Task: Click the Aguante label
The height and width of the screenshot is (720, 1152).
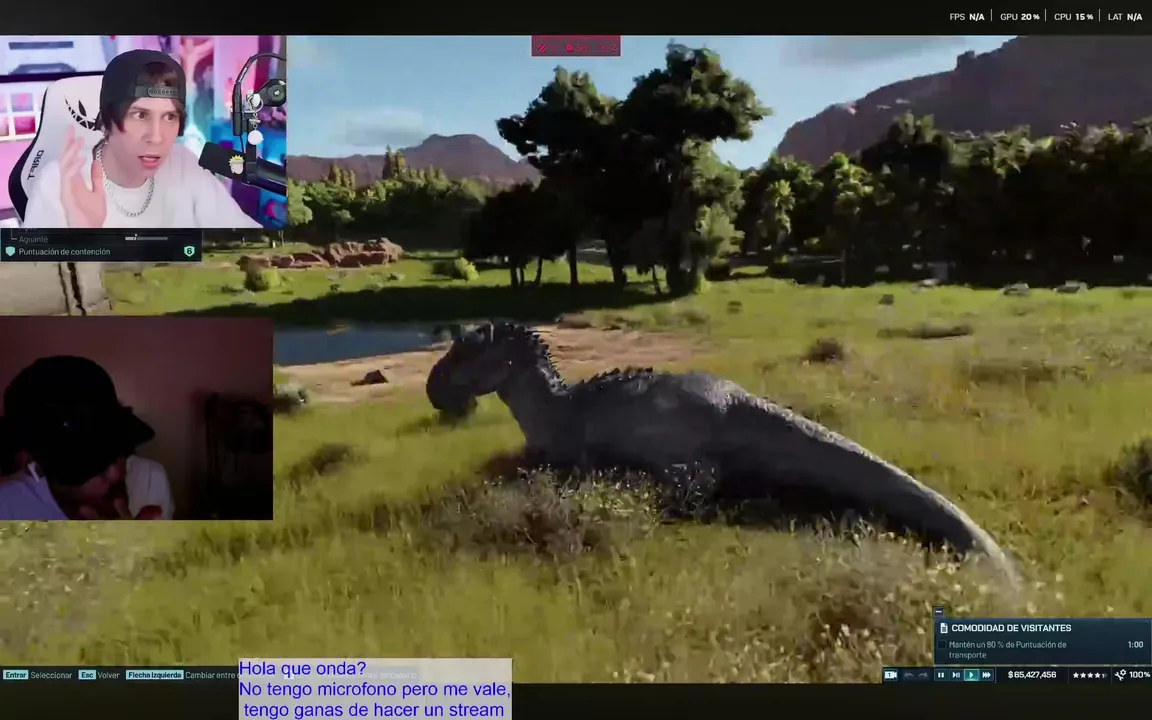Action: click(33, 239)
